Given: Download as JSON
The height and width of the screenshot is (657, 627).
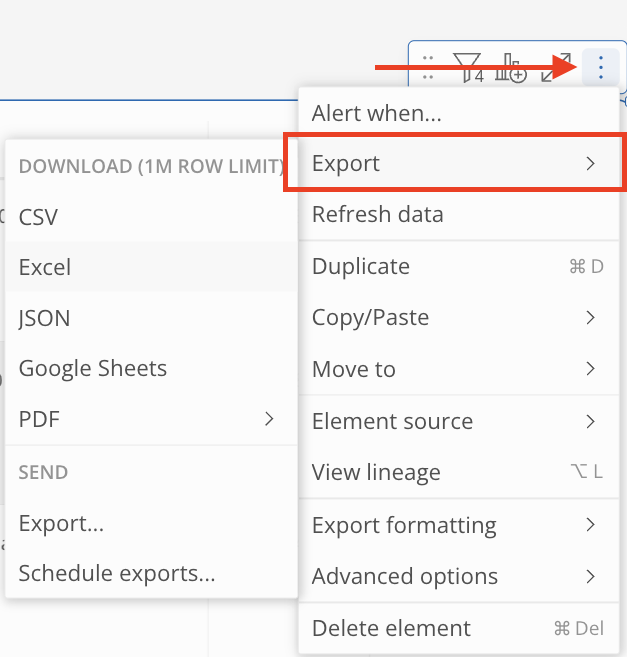Looking at the screenshot, I should pyautogui.click(x=151, y=318).
